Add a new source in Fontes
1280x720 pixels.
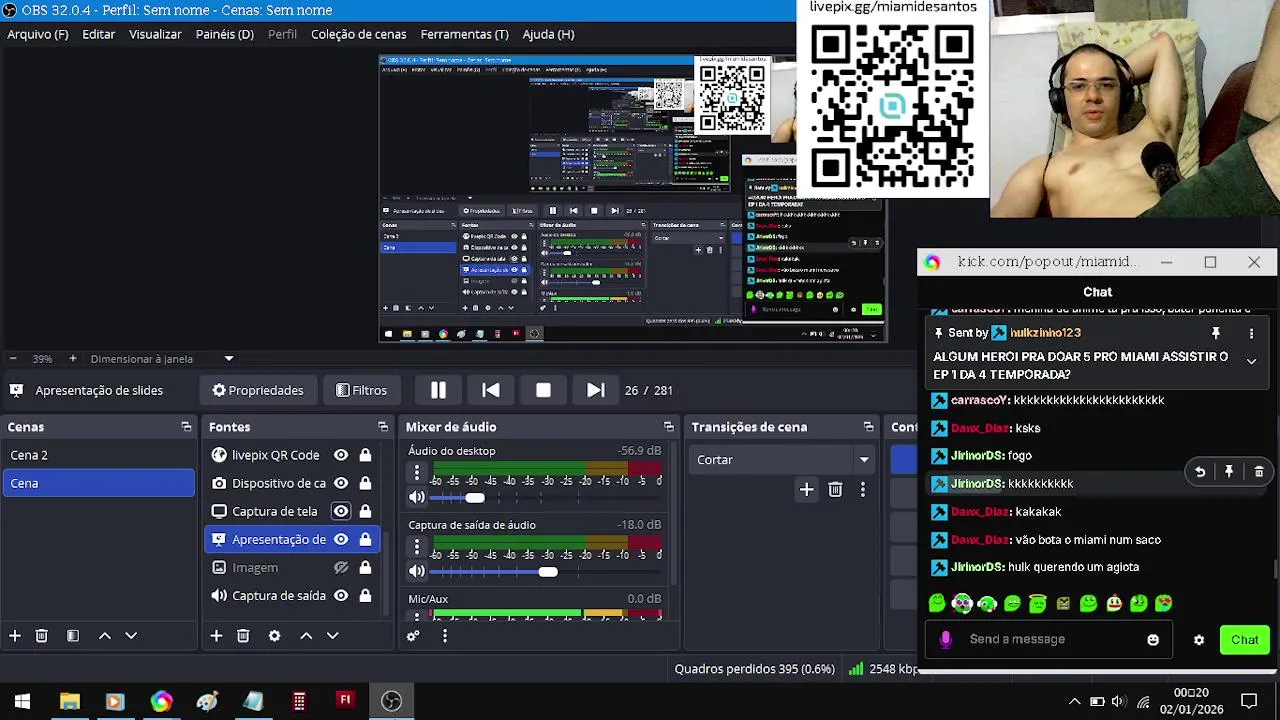[x=216, y=636]
